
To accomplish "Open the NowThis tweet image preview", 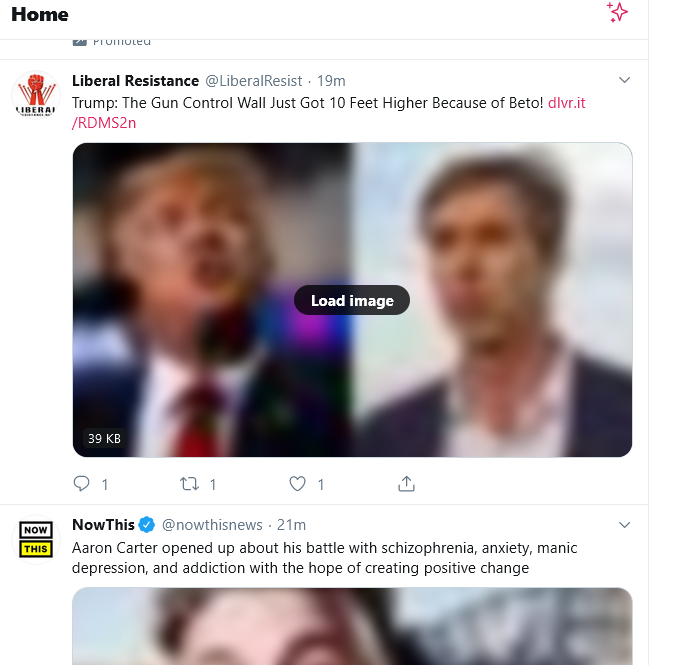I will click(352, 626).
